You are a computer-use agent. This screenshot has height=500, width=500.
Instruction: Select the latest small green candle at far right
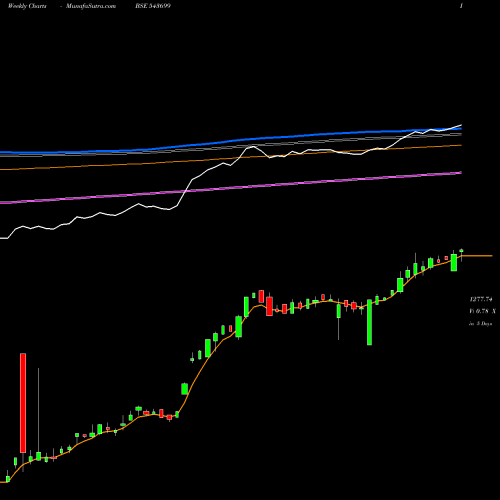point(462,251)
